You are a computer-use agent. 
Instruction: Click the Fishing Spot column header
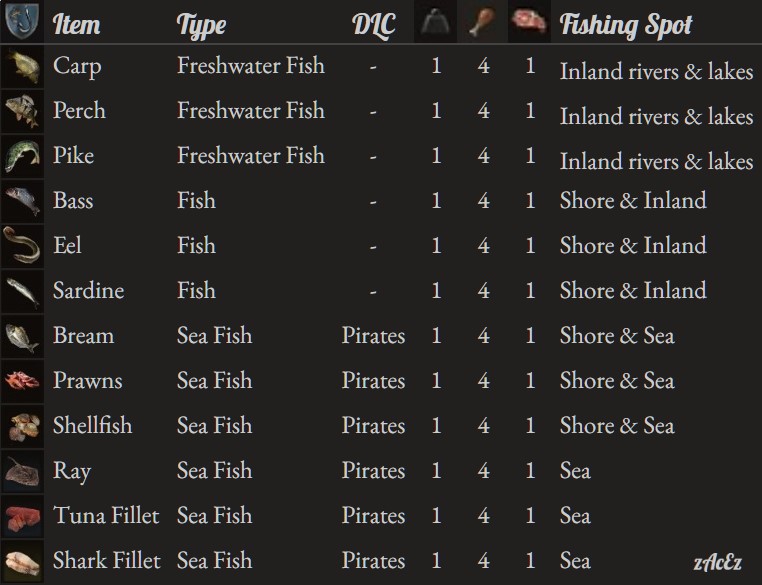(x=626, y=24)
